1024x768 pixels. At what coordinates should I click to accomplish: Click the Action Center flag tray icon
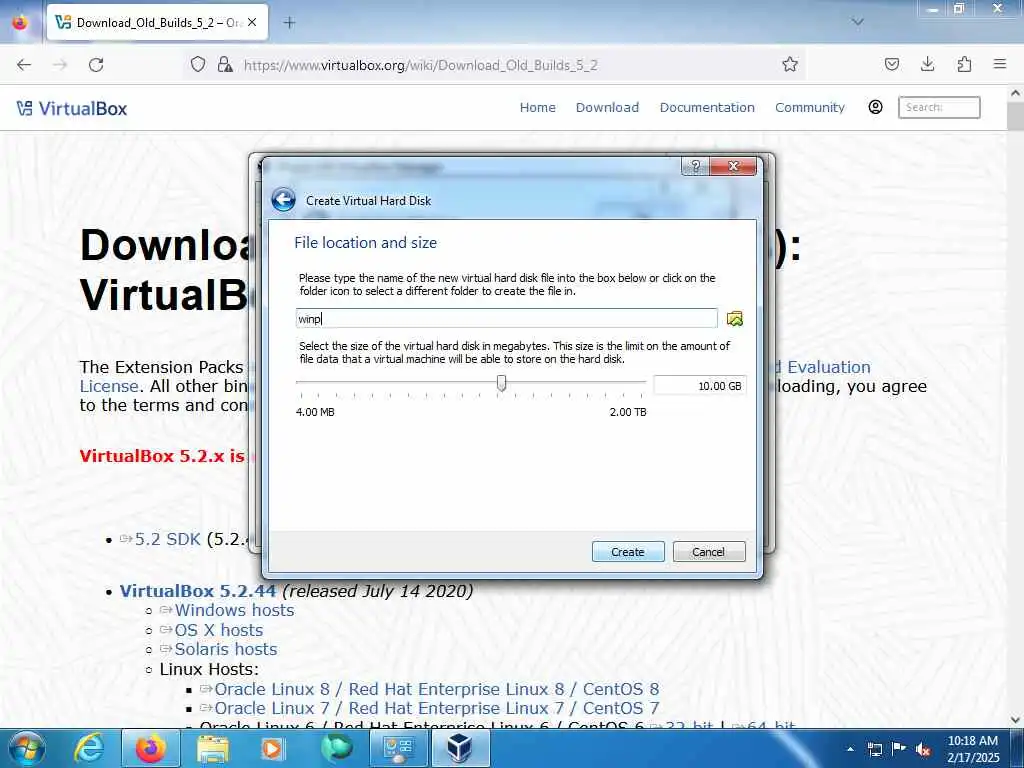[x=899, y=749]
